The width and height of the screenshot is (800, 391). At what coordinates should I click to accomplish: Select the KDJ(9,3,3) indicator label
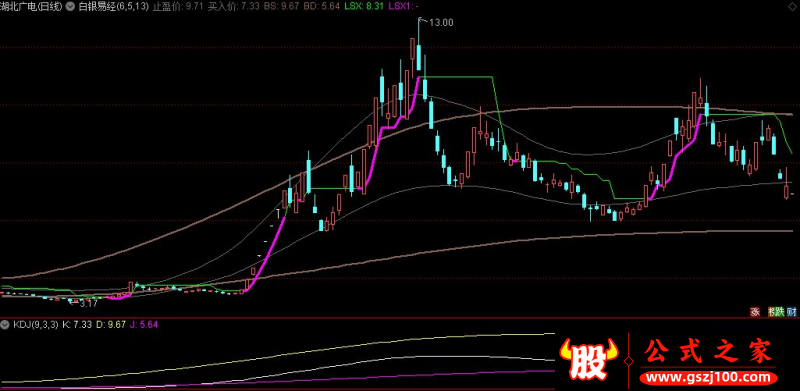pyautogui.click(x=36, y=324)
